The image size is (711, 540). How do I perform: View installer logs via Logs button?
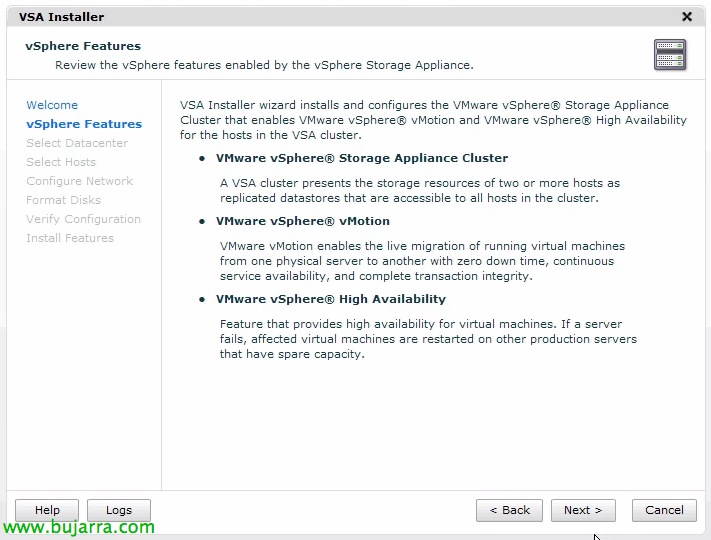[x=119, y=510]
